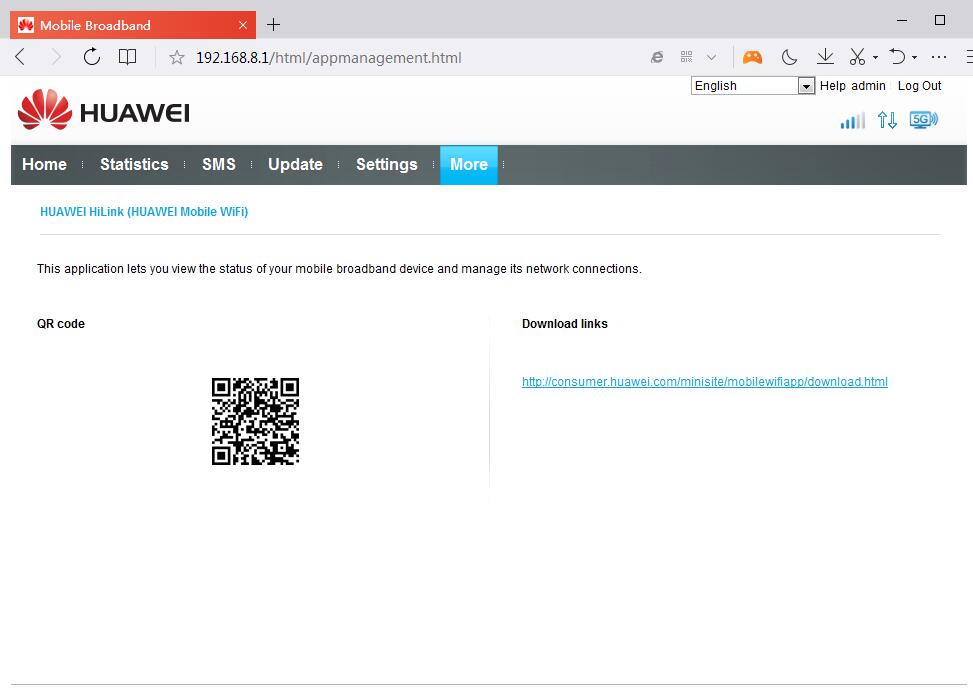
Task: Open the reading mode book icon
Action: [x=127, y=57]
